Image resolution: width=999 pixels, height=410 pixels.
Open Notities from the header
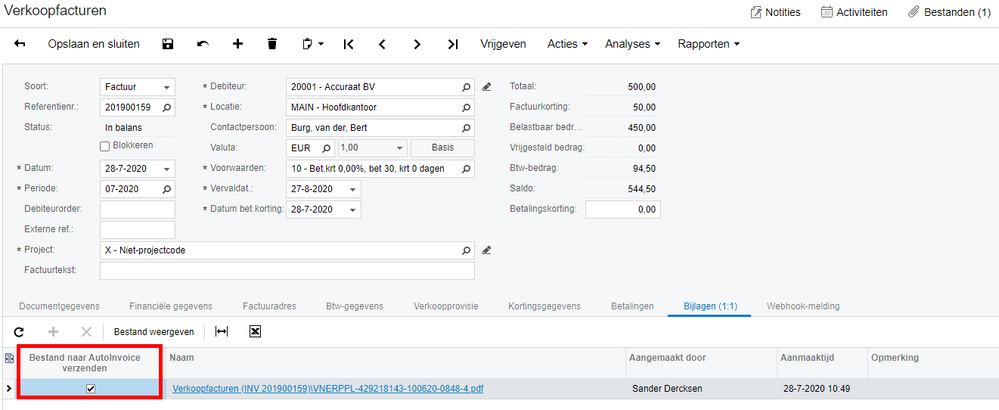(x=775, y=11)
